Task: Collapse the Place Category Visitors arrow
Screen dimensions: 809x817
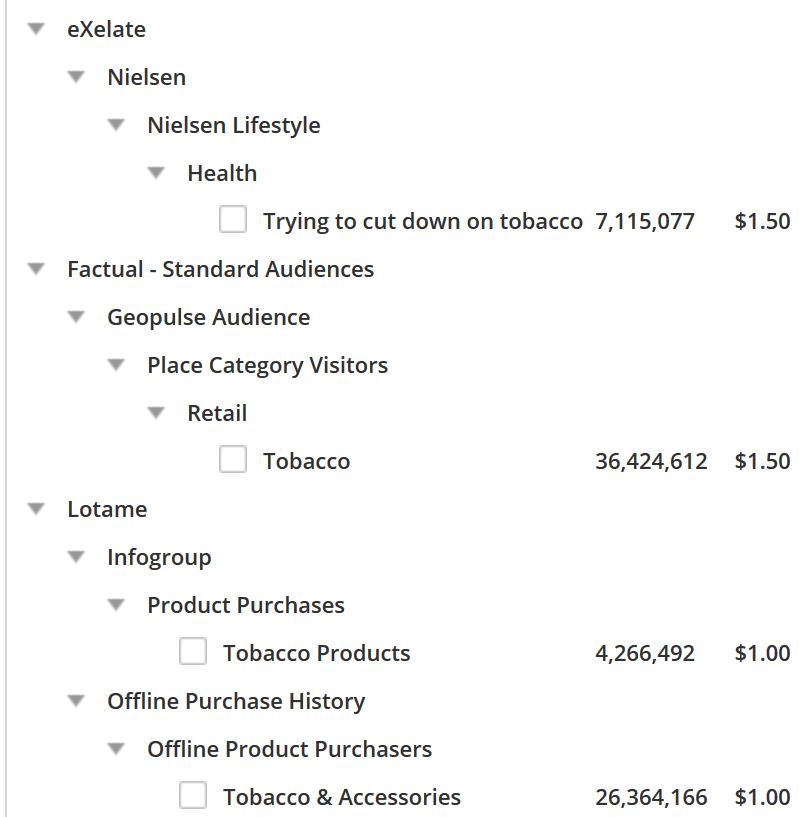Action: coord(117,365)
